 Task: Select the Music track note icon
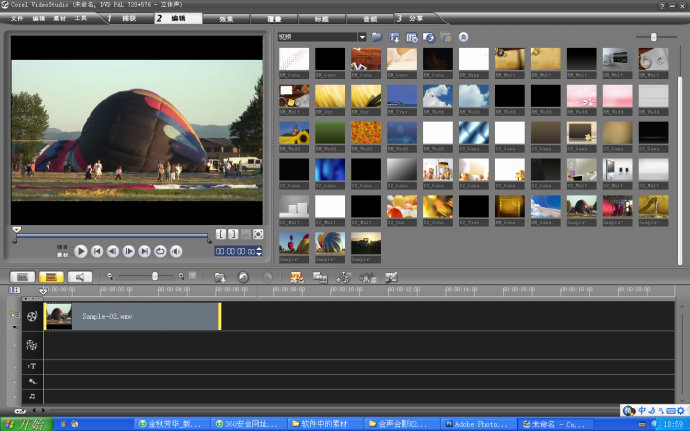click(x=32, y=396)
